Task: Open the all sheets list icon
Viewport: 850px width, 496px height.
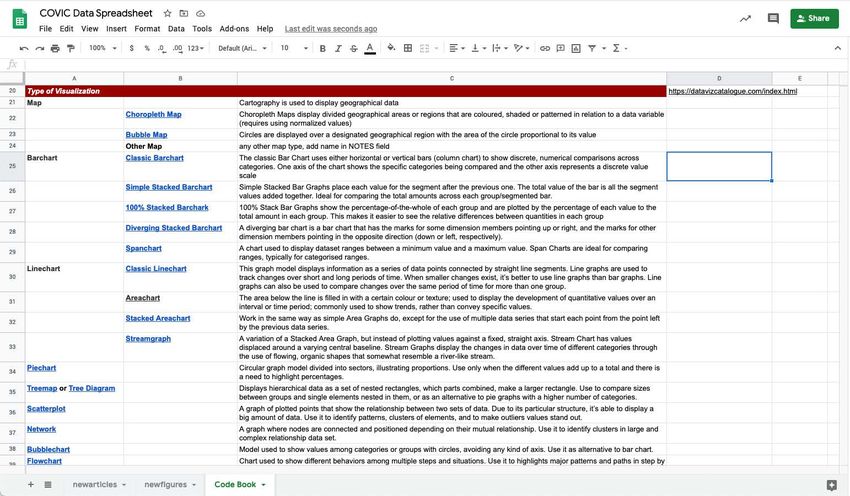Action: [48, 484]
